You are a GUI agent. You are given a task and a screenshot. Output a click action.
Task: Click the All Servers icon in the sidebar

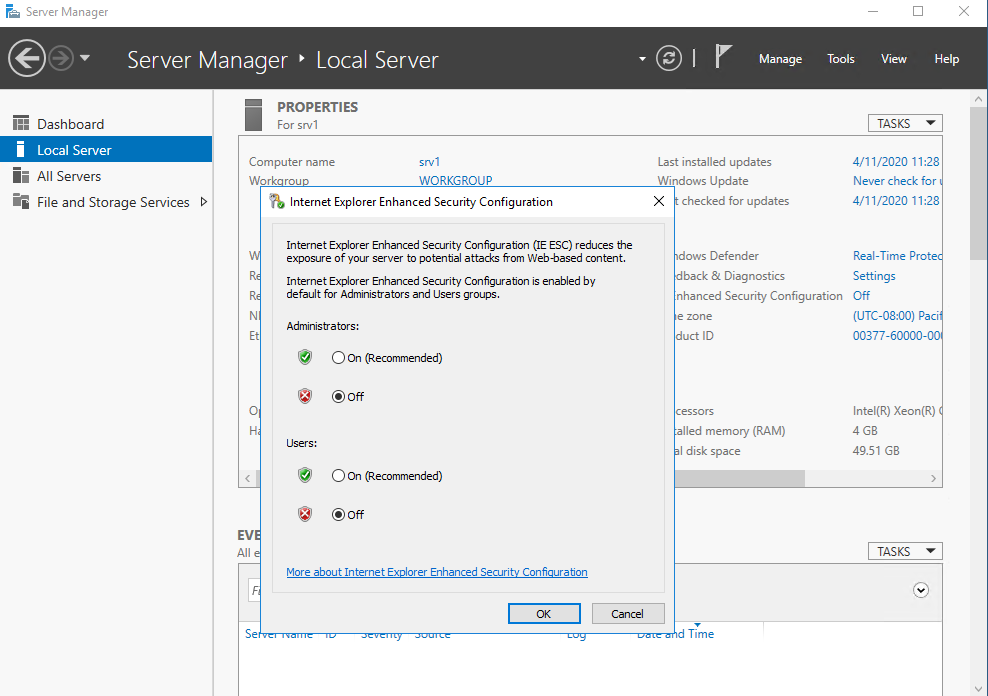(21, 176)
